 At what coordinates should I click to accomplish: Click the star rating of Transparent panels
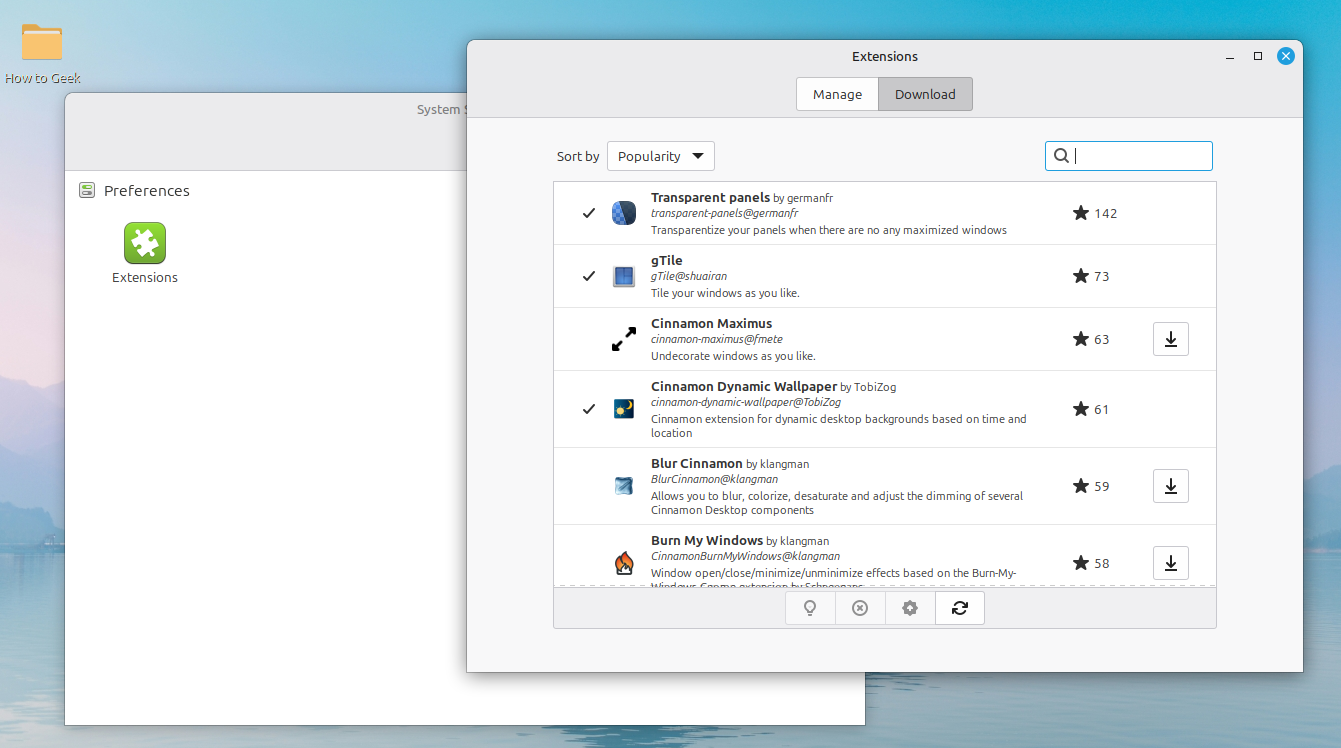1095,213
